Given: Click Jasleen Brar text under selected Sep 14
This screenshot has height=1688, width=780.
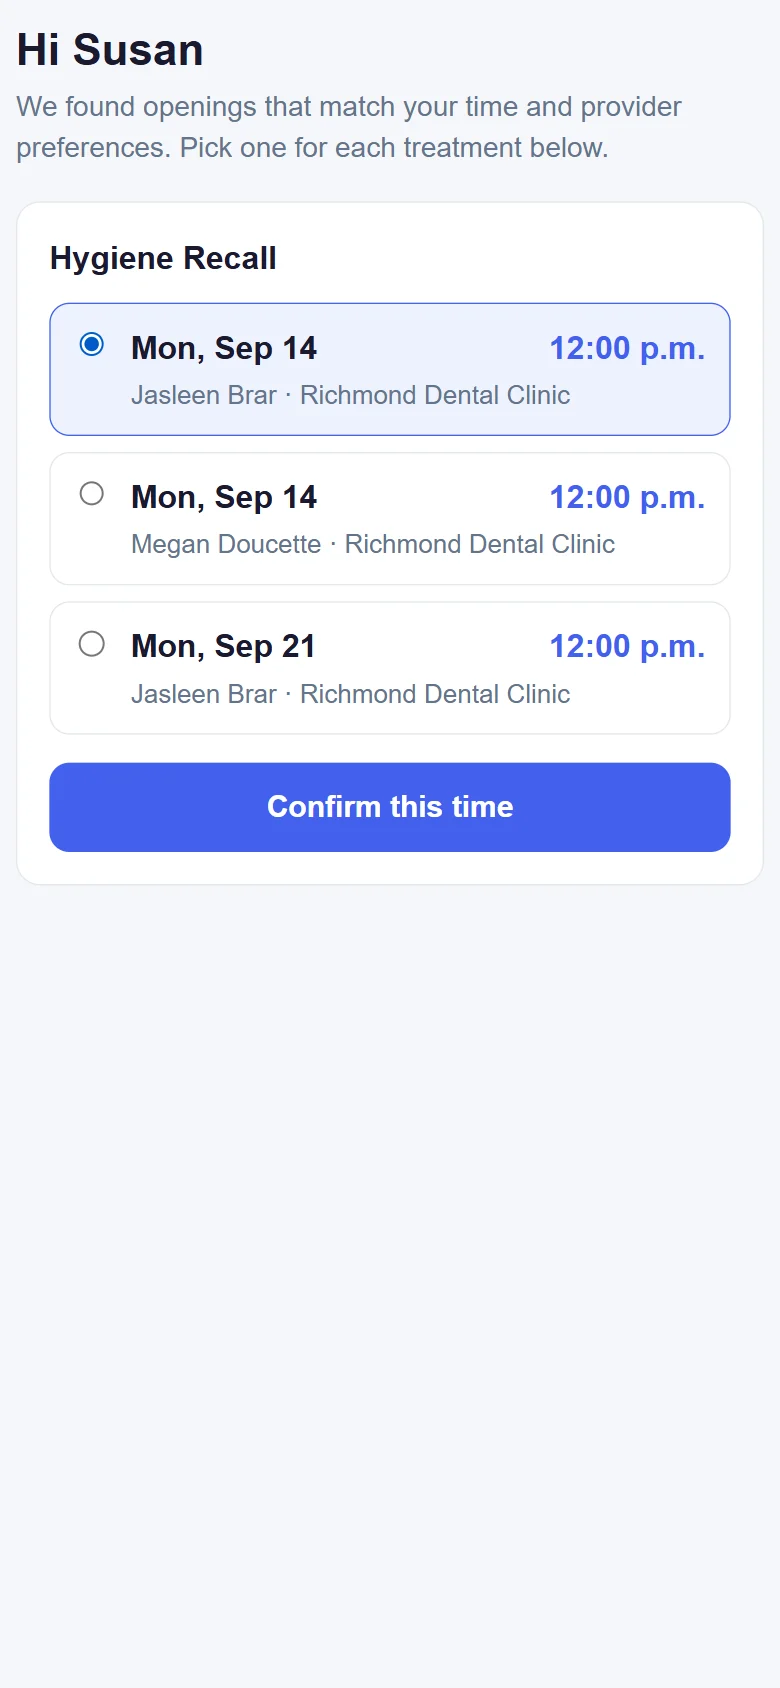Looking at the screenshot, I should [204, 395].
